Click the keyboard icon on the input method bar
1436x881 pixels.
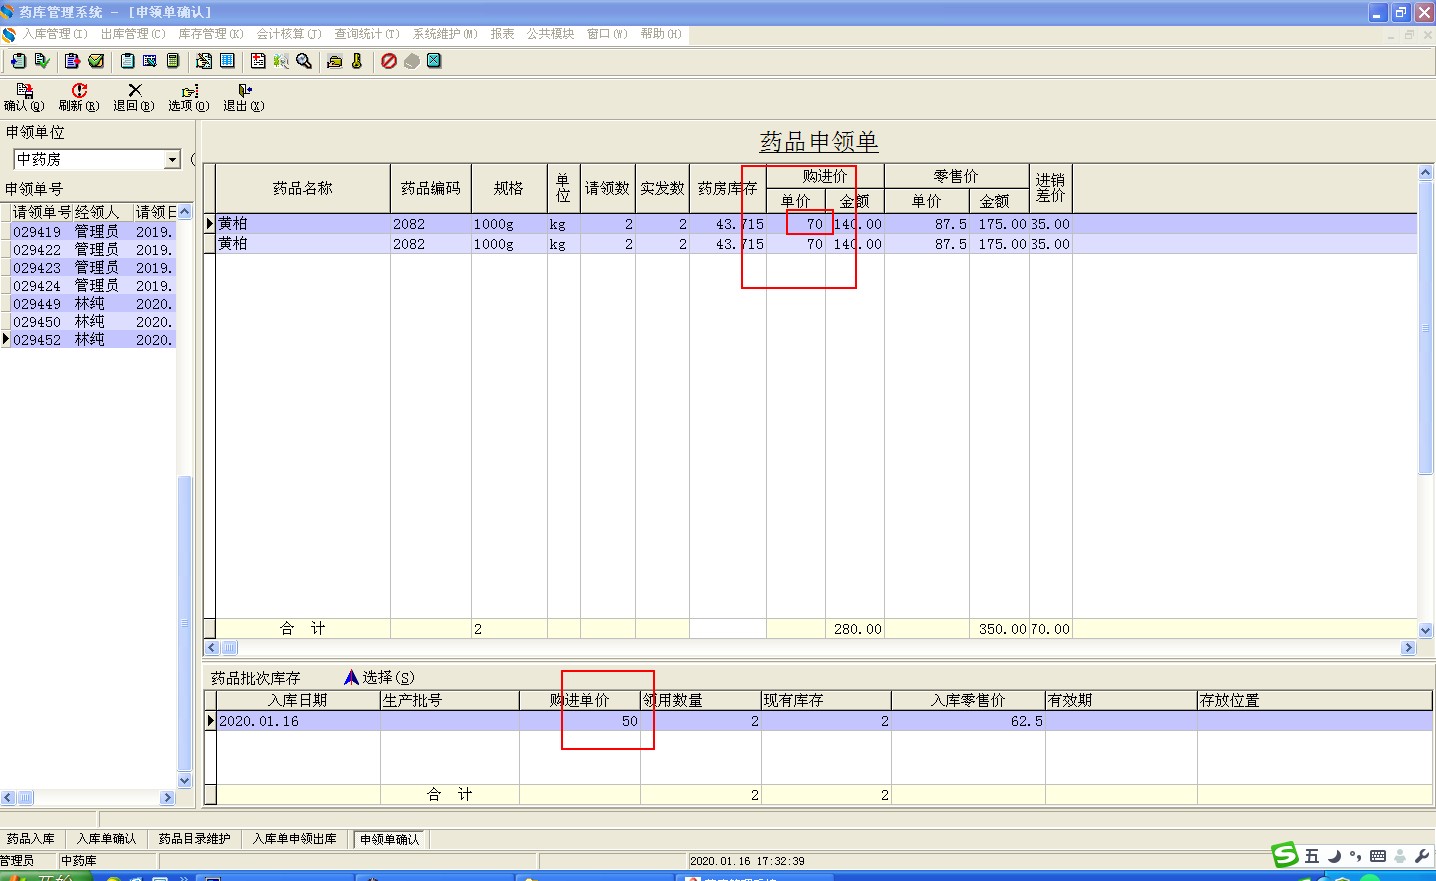tap(1378, 856)
